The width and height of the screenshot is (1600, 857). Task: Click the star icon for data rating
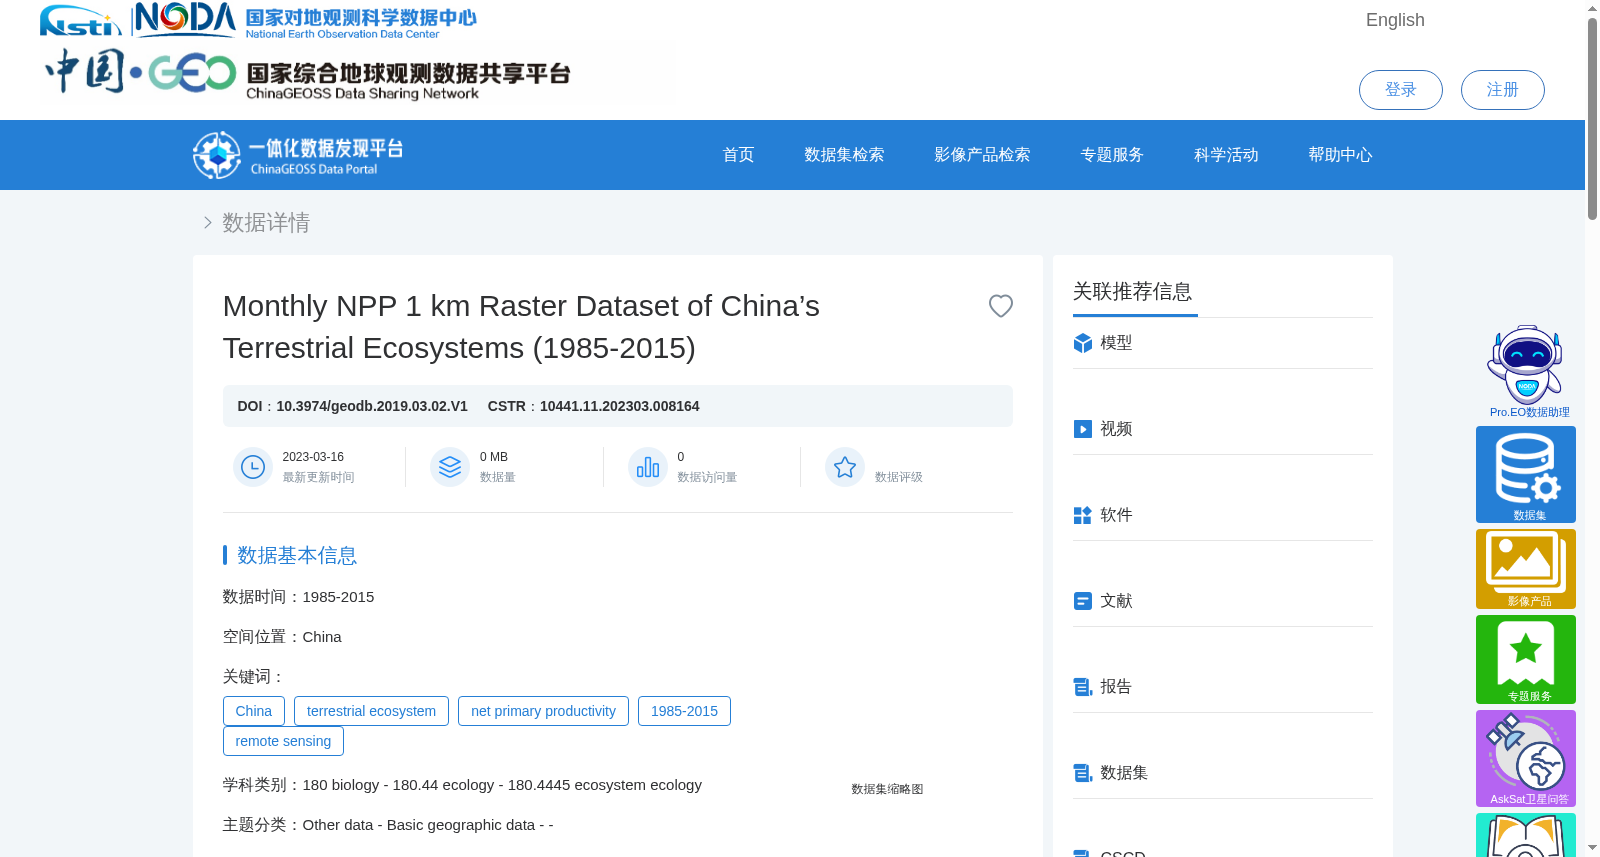(x=845, y=467)
